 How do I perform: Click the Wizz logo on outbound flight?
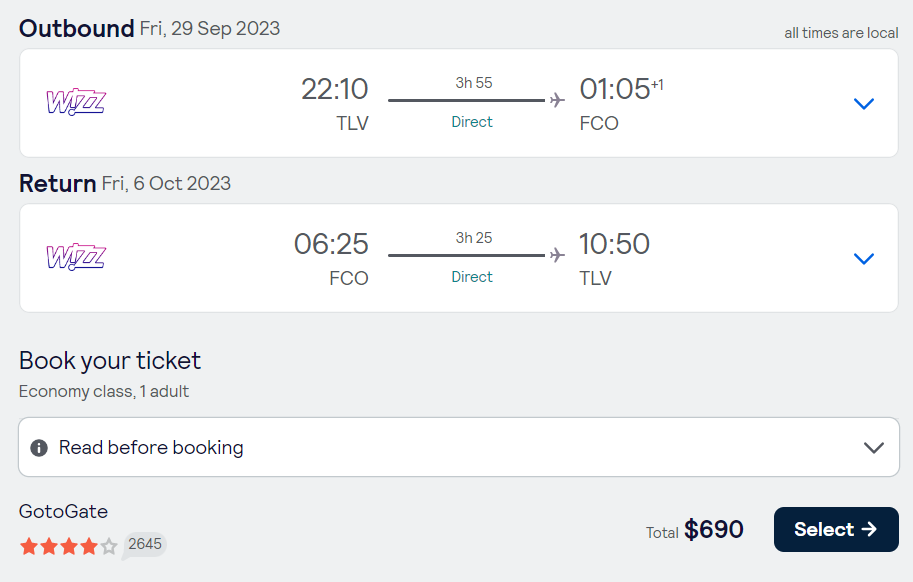(x=76, y=102)
